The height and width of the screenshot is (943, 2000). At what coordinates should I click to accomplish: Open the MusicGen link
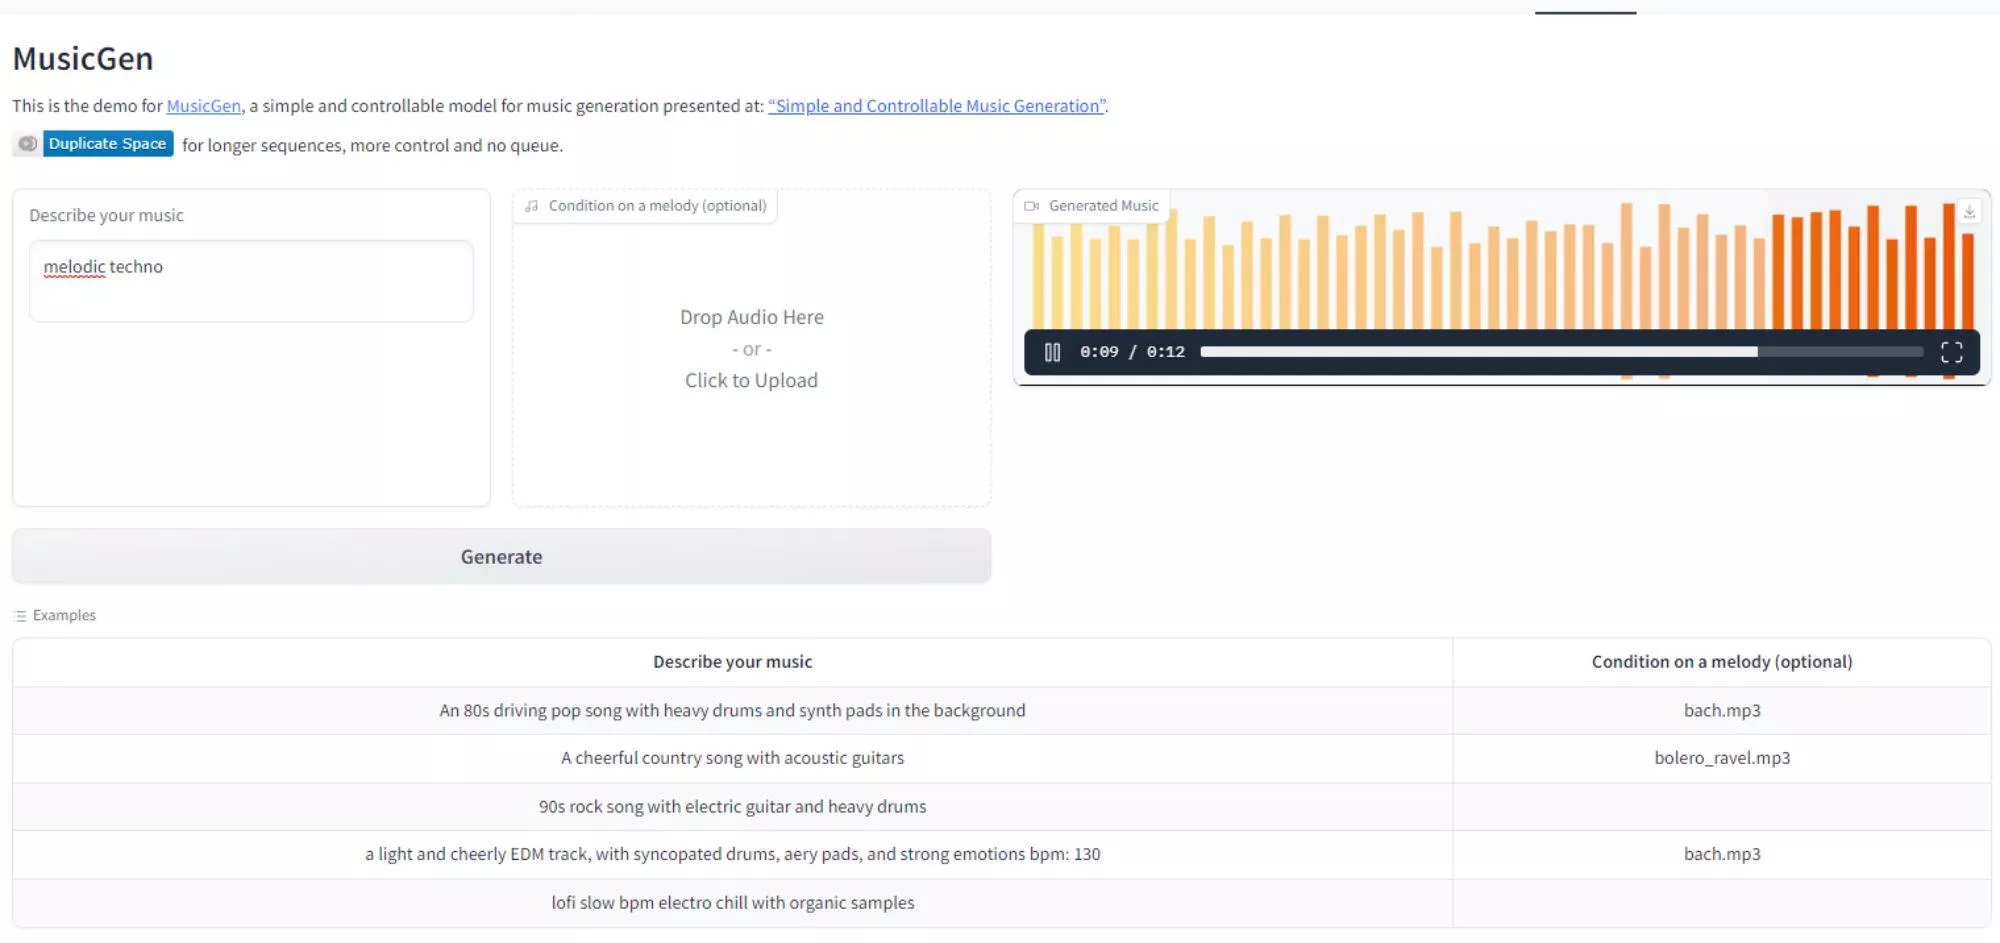(203, 106)
